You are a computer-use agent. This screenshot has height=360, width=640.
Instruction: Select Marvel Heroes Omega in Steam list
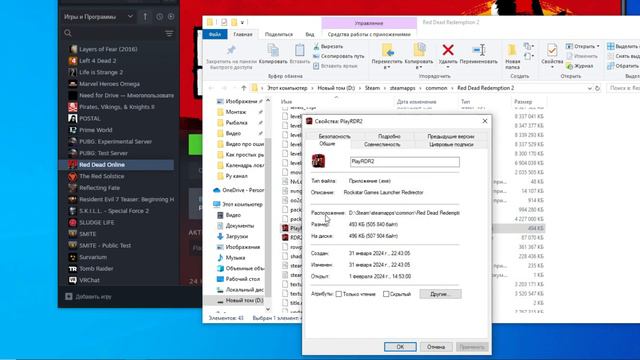coord(109,84)
